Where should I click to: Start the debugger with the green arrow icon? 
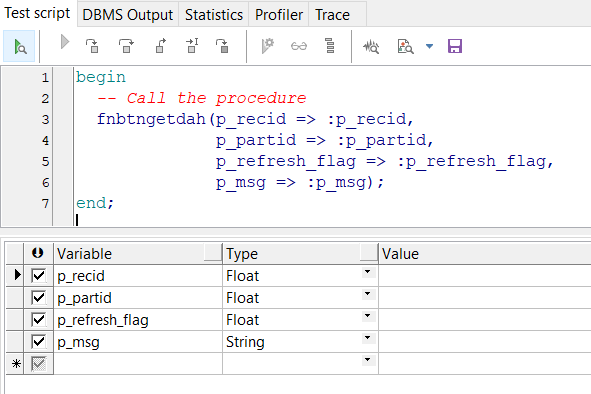(19, 46)
